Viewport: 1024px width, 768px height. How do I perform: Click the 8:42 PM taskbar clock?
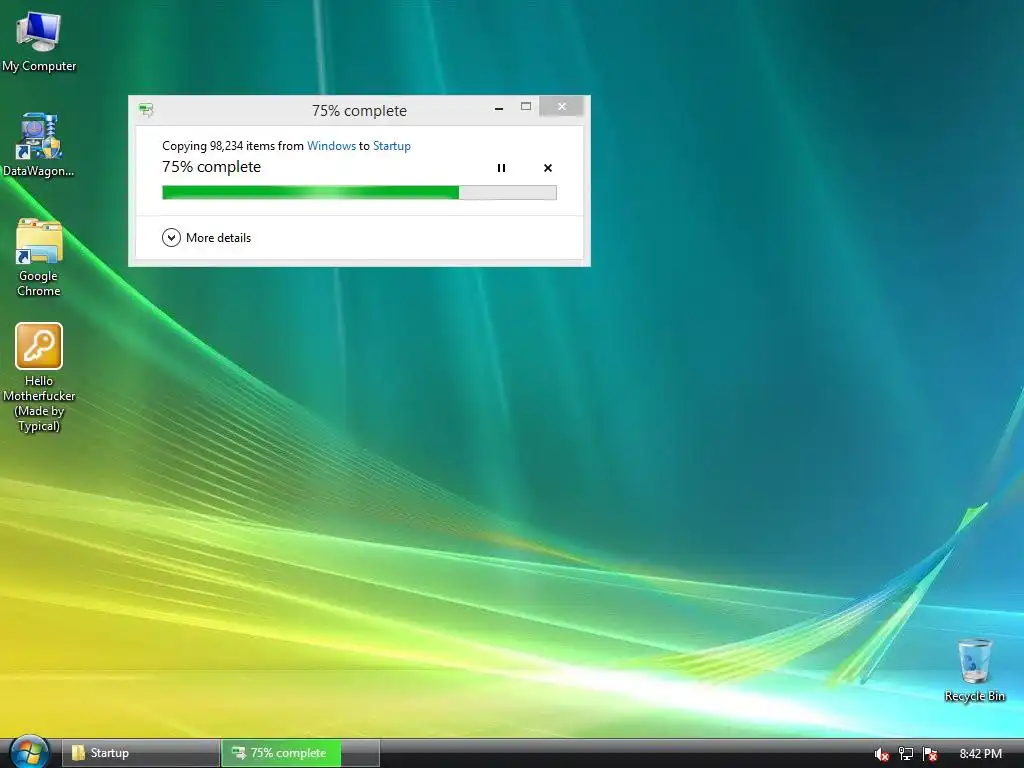(980, 754)
